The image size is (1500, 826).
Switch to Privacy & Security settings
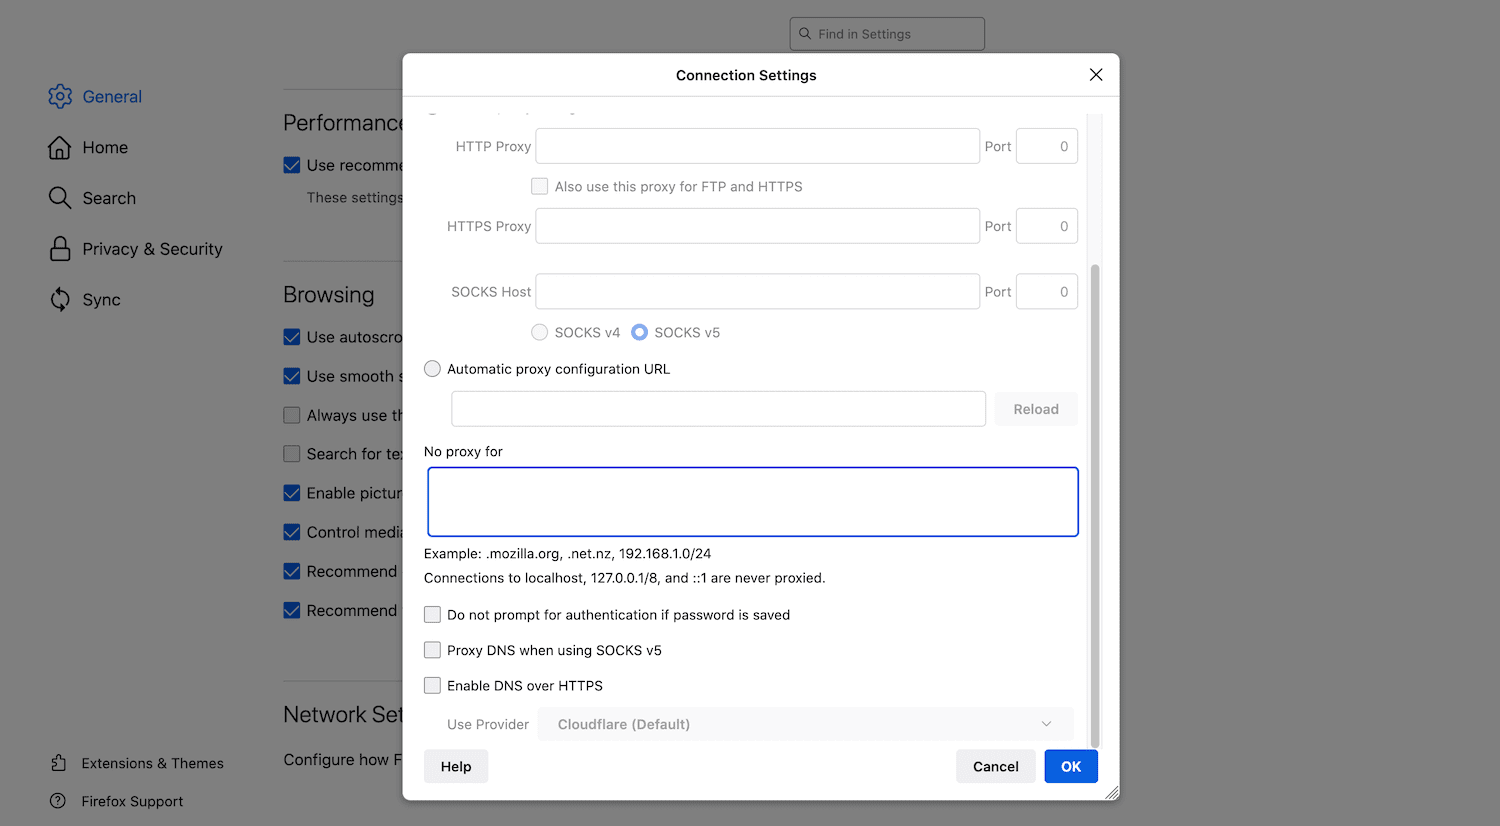(151, 248)
